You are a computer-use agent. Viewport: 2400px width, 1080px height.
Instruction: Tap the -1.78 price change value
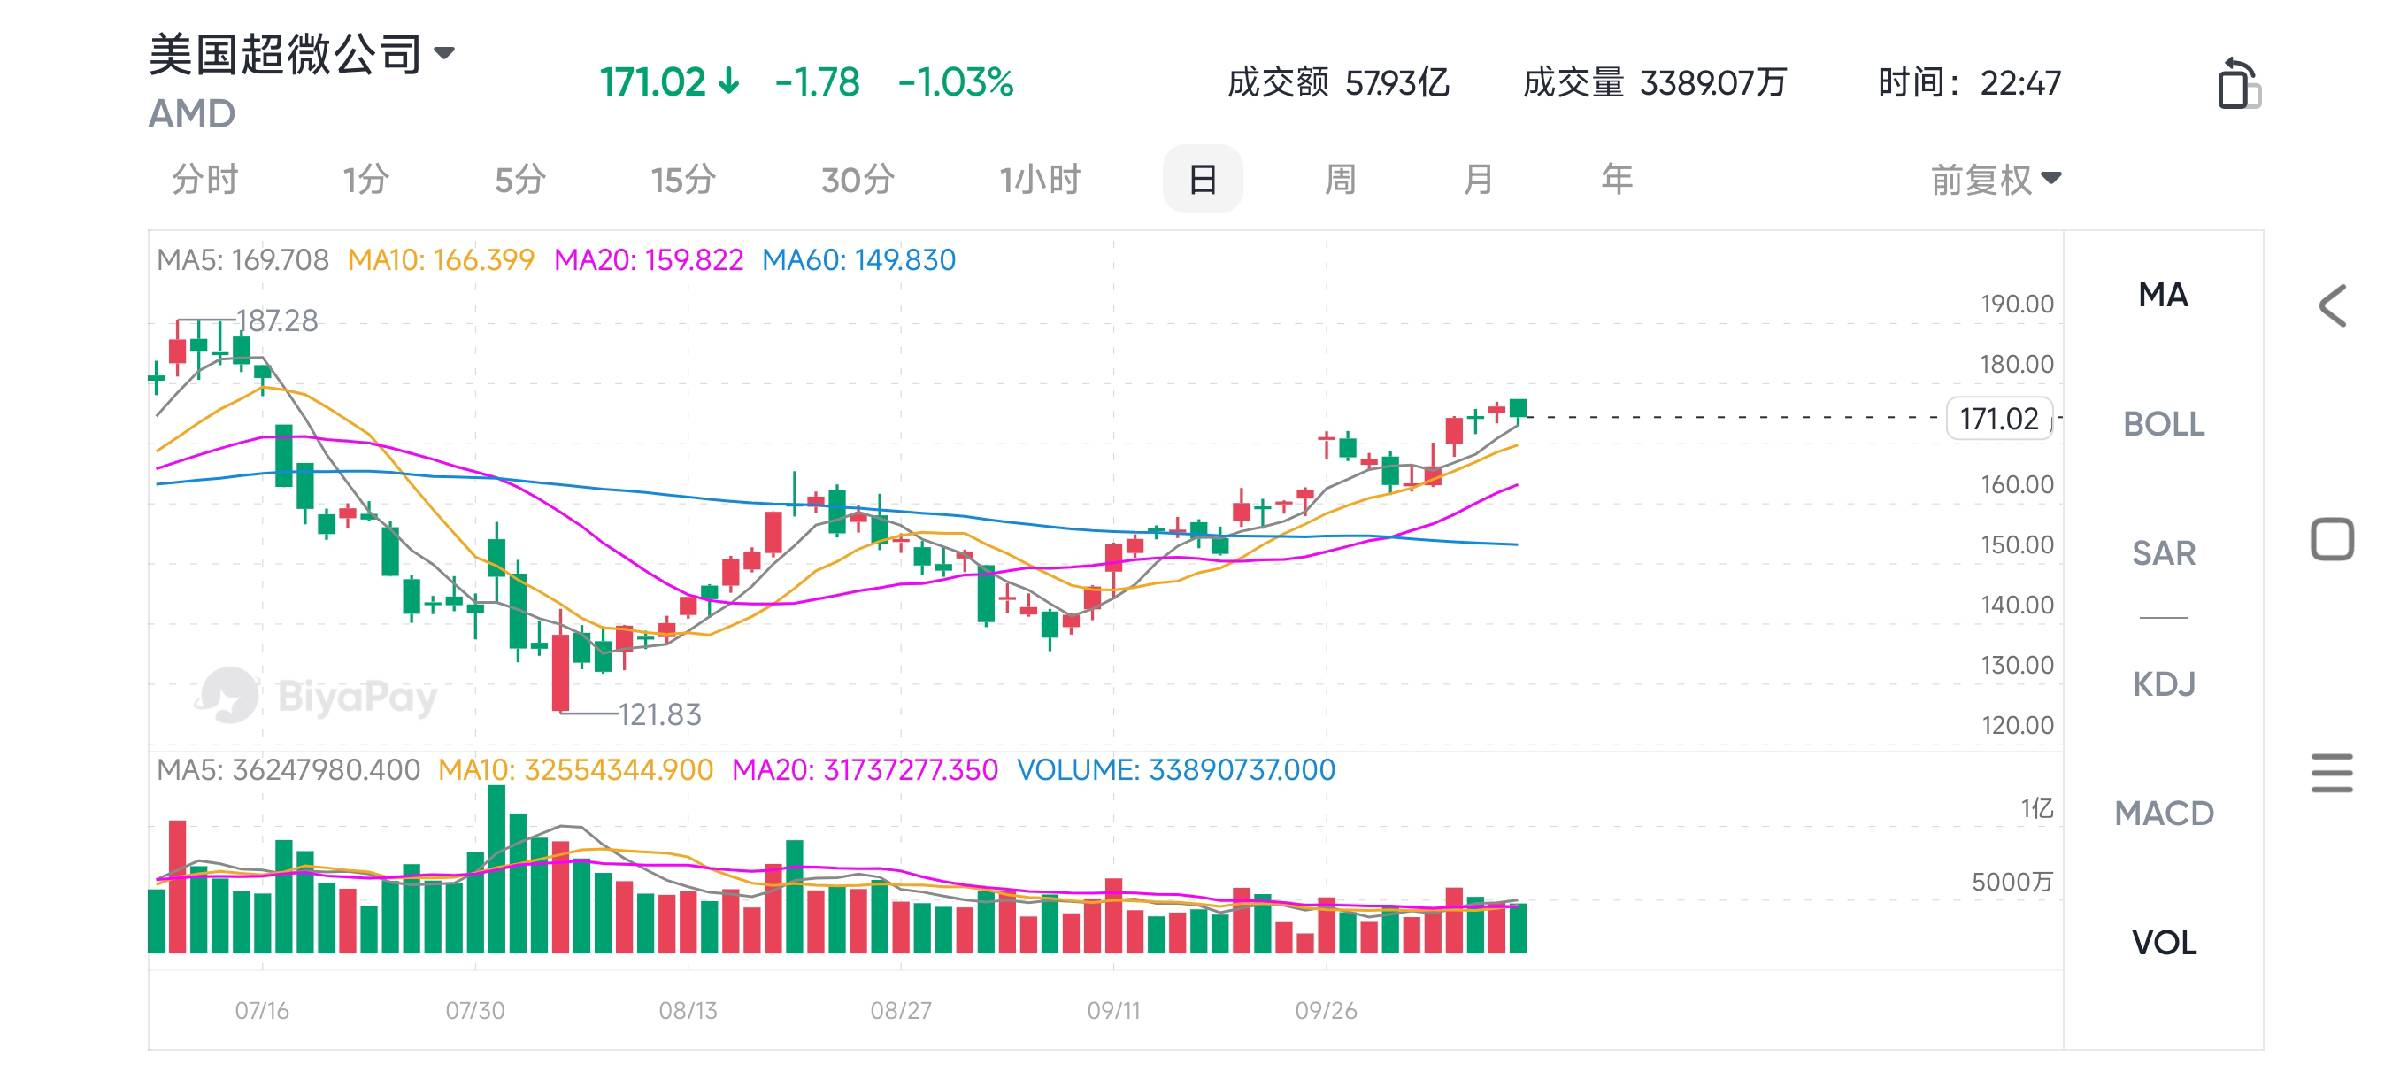[817, 82]
